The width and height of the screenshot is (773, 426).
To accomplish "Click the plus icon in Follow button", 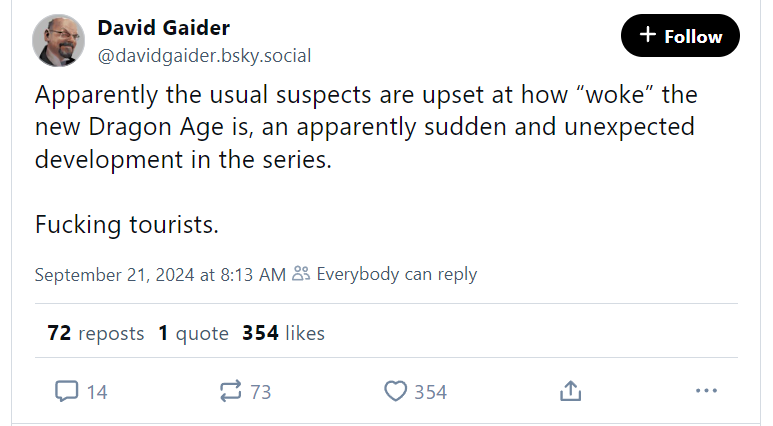I will [x=647, y=36].
